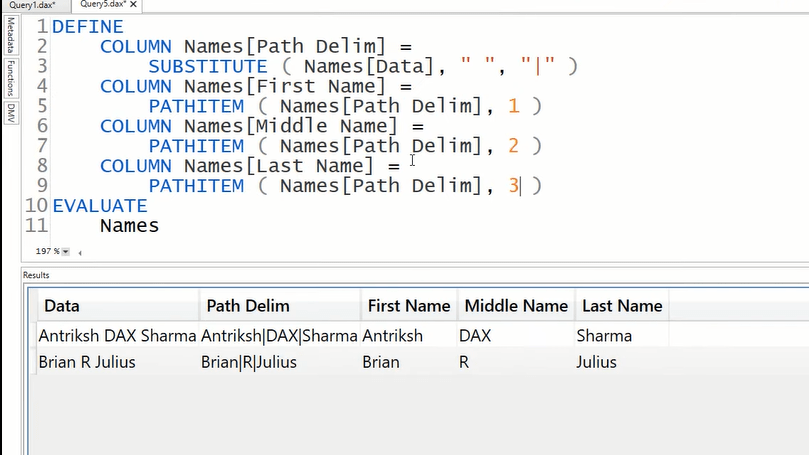
Task: Select the First Name cell 'Antriksh'
Action: [x=408, y=336]
